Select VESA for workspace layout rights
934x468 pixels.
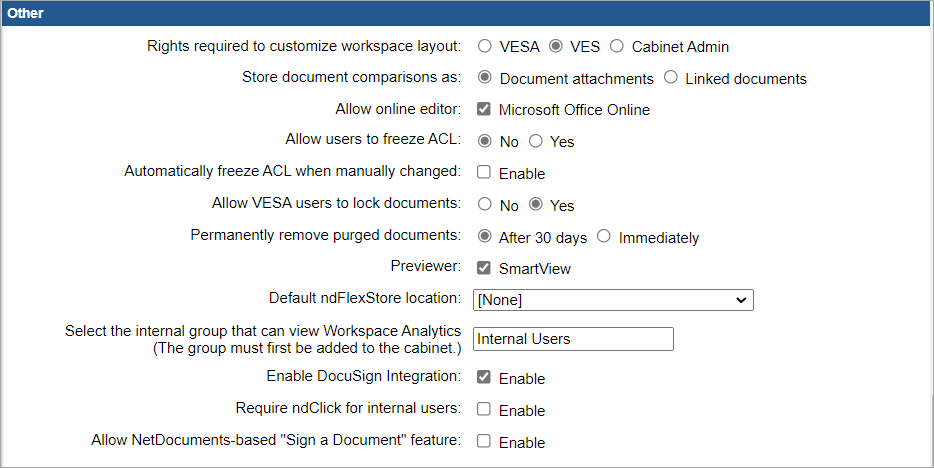pos(485,46)
